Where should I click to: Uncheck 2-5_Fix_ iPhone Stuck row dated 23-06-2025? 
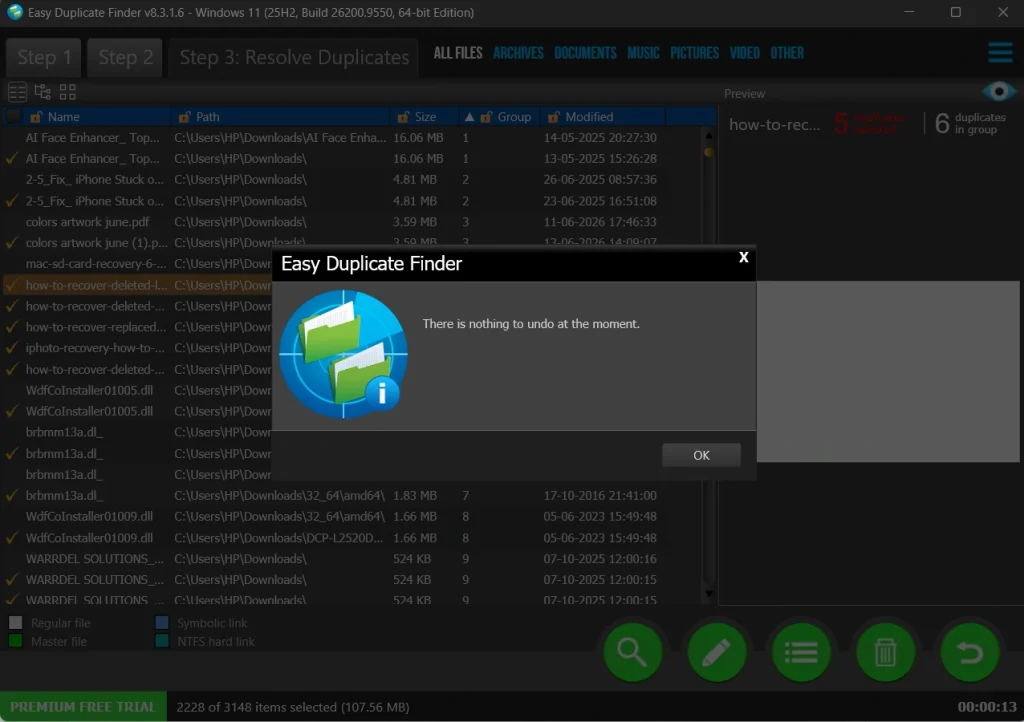point(12,201)
